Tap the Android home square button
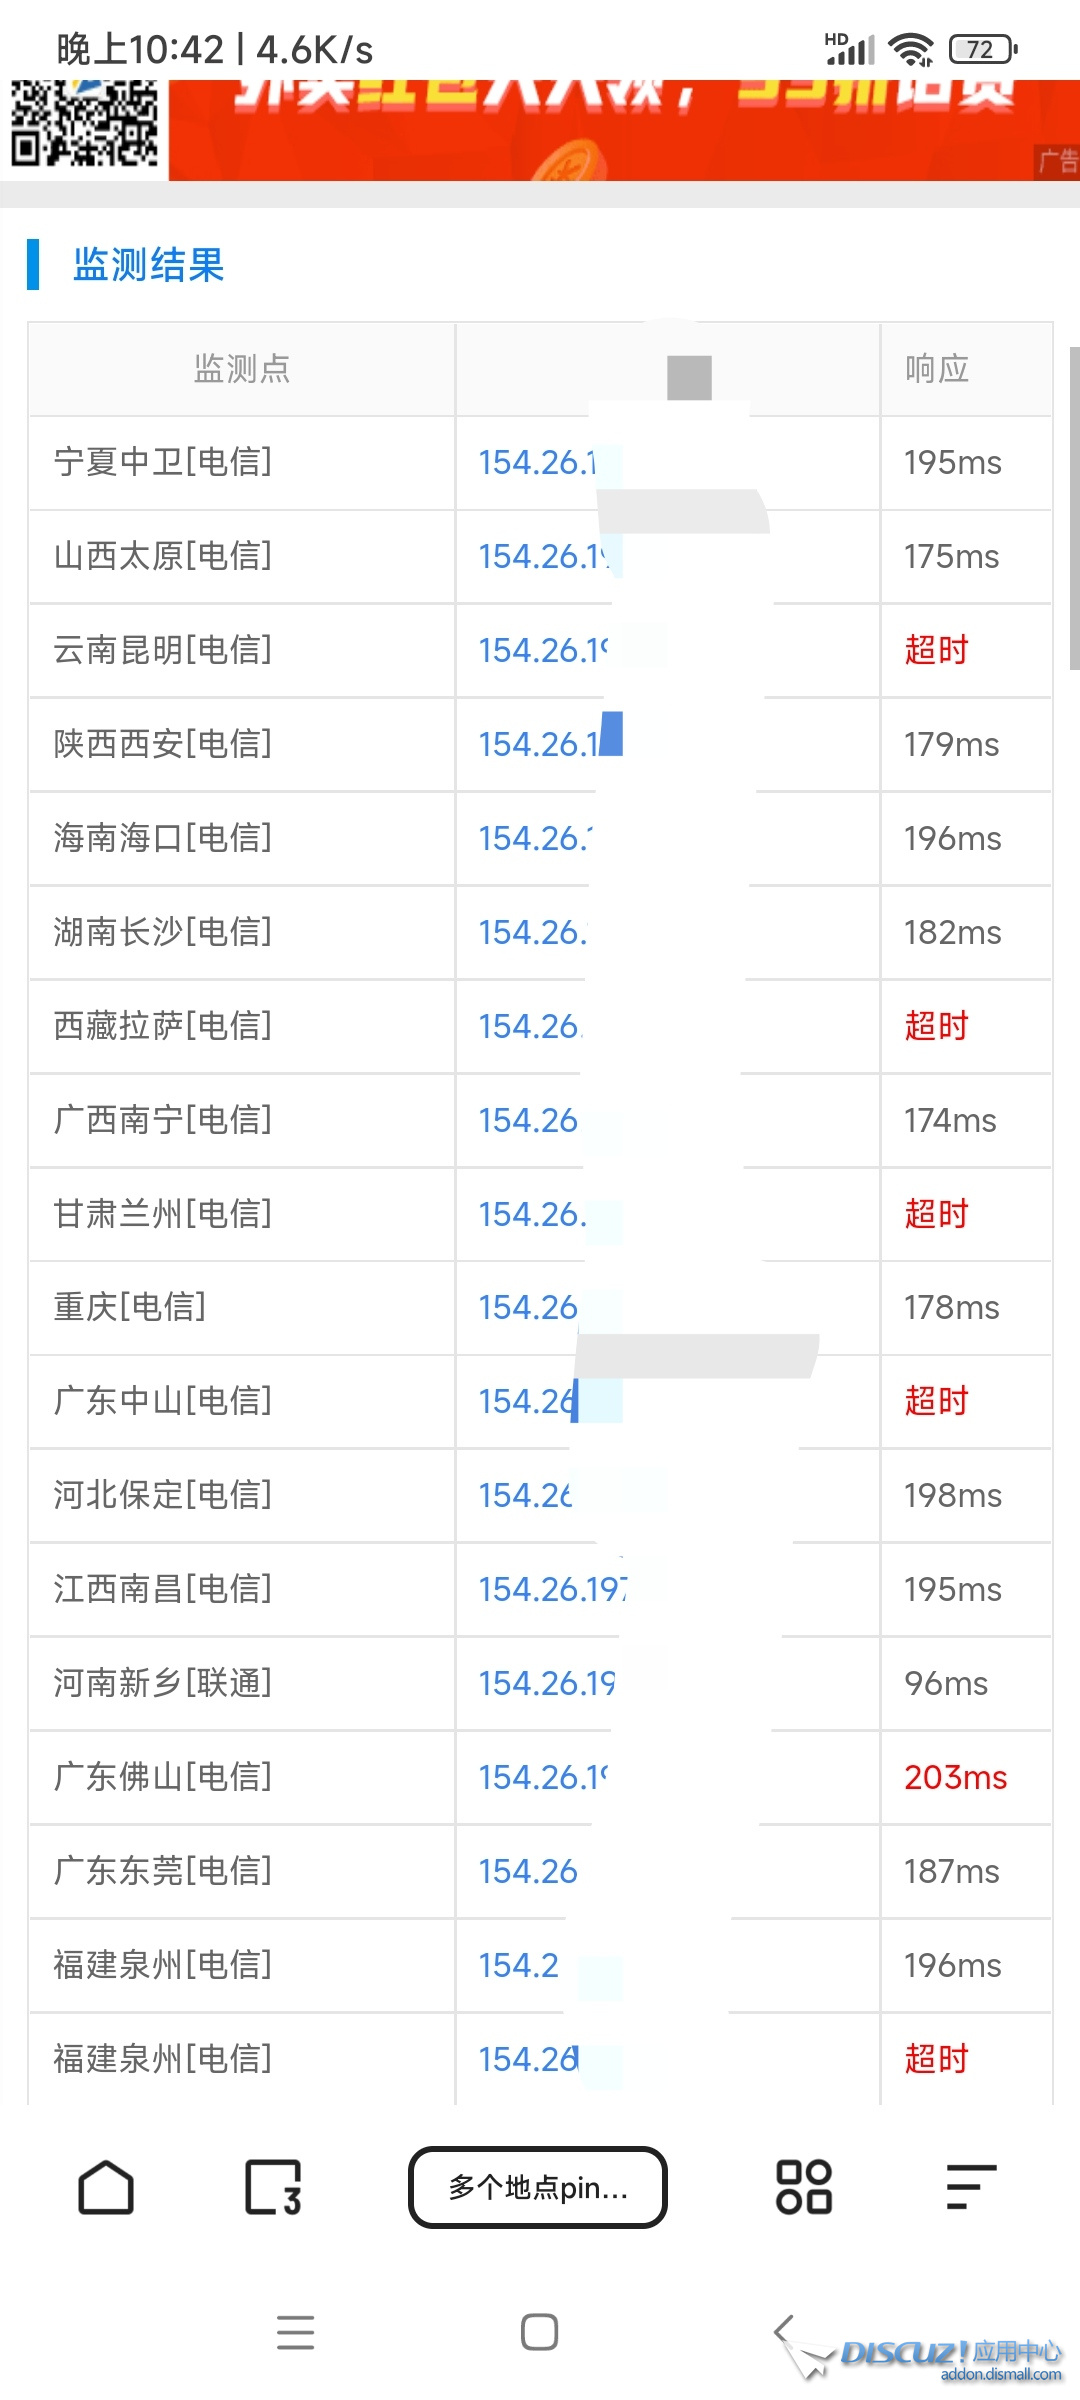This screenshot has width=1080, height=2400. pos(539,2332)
